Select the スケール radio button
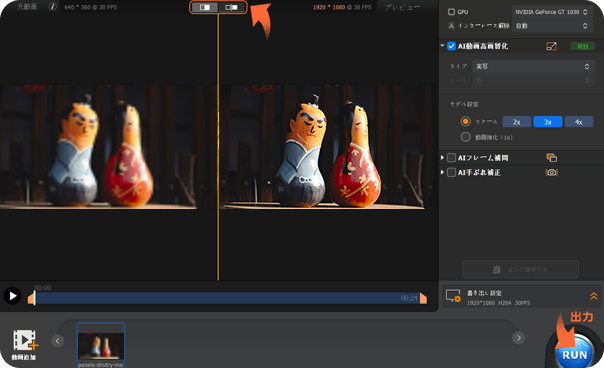 pos(465,121)
